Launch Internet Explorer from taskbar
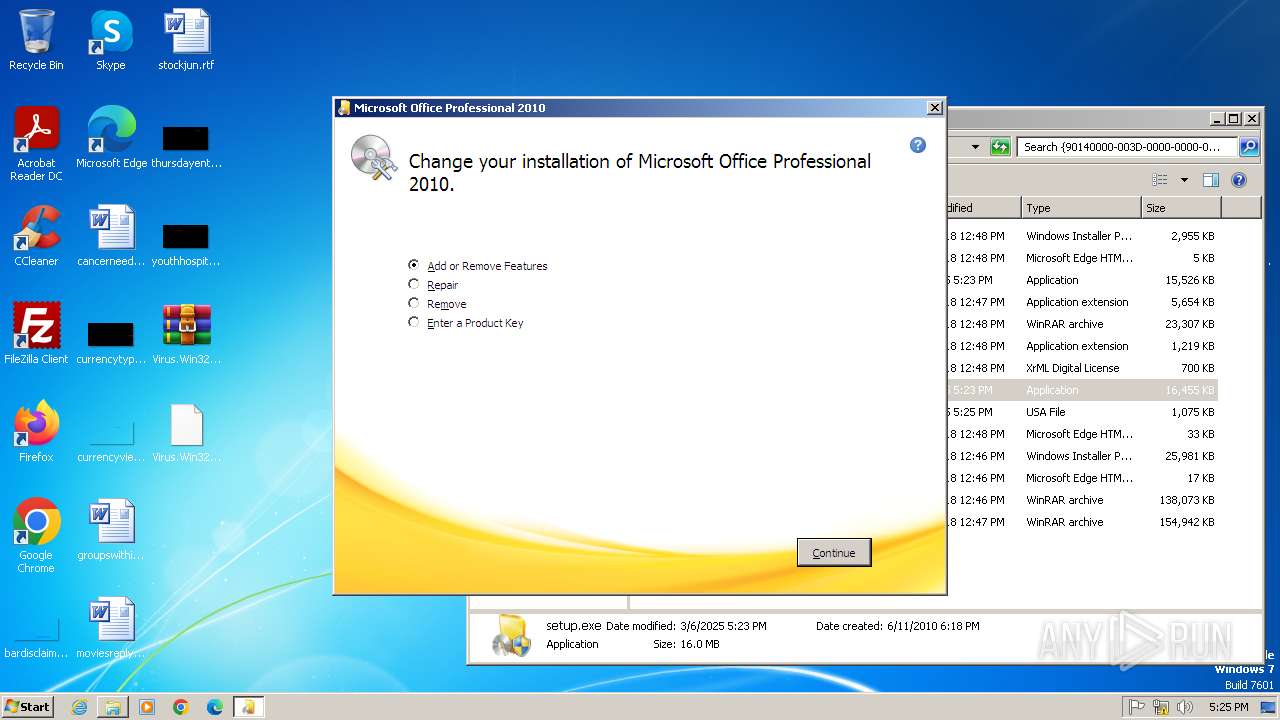This screenshot has width=1280, height=720. pyautogui.click(x=79, y=707)
